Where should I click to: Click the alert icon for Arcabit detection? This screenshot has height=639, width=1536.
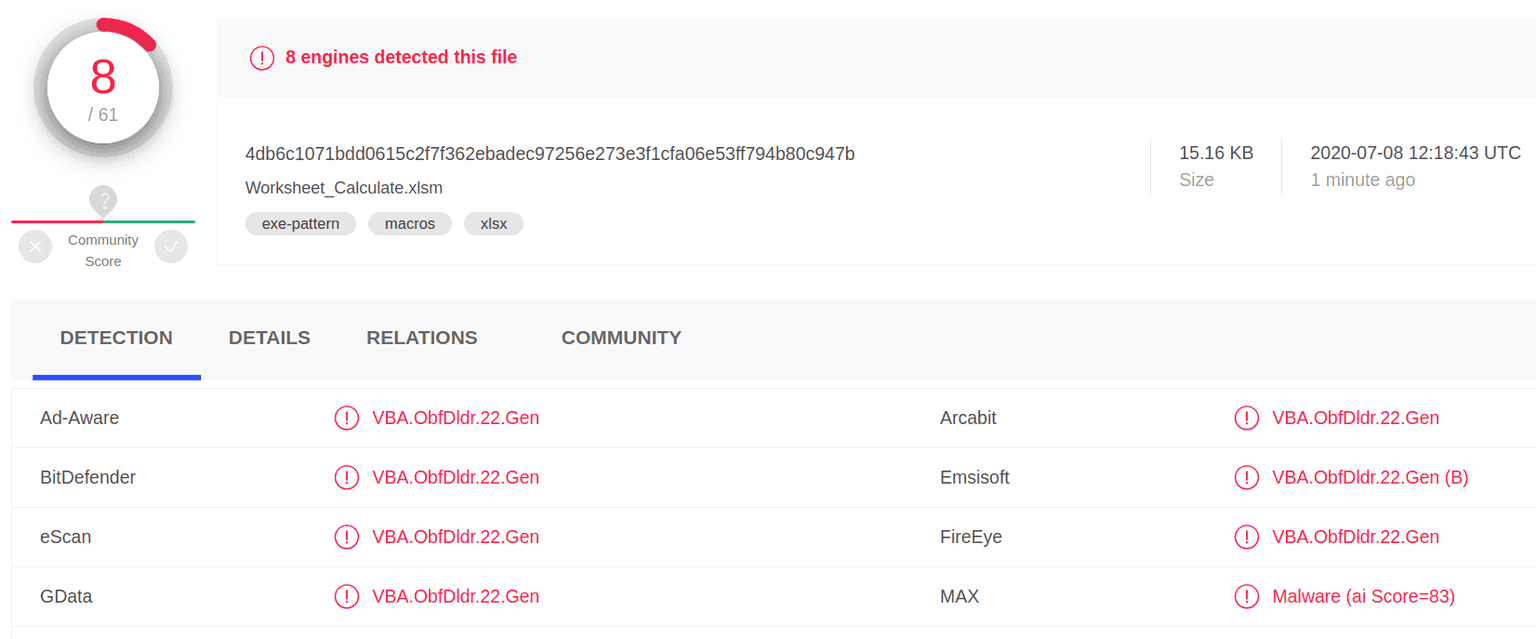pyautogui.click(x=1246, y=418)
